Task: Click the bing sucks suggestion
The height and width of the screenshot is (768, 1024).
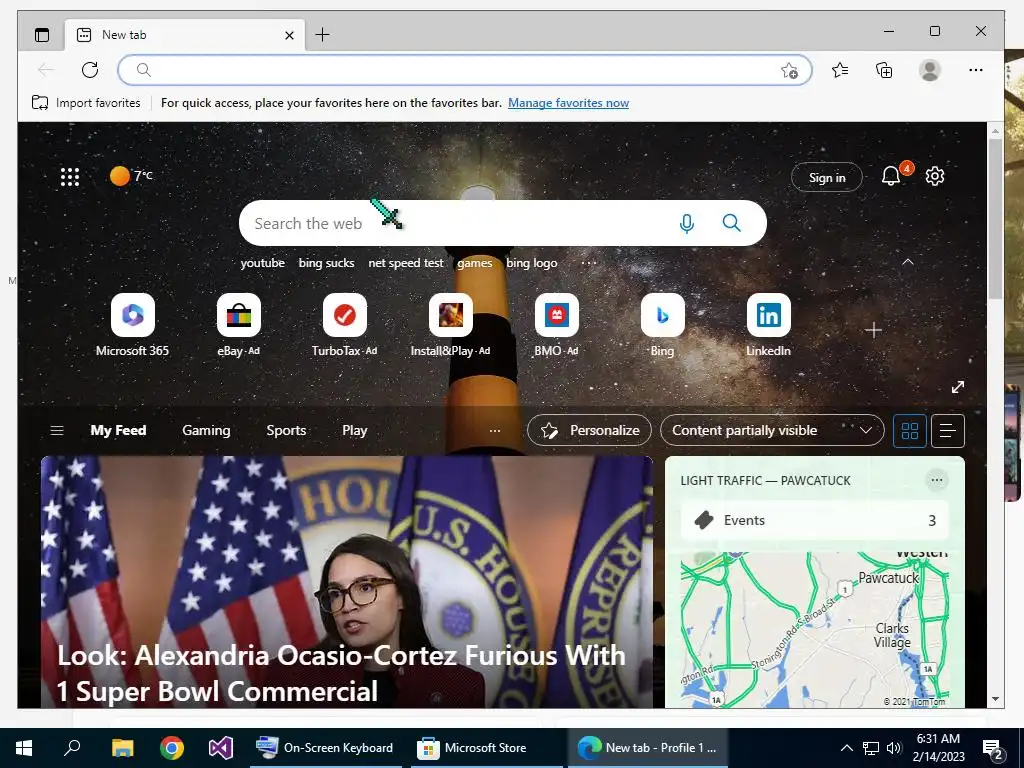Action: (327, 263)
